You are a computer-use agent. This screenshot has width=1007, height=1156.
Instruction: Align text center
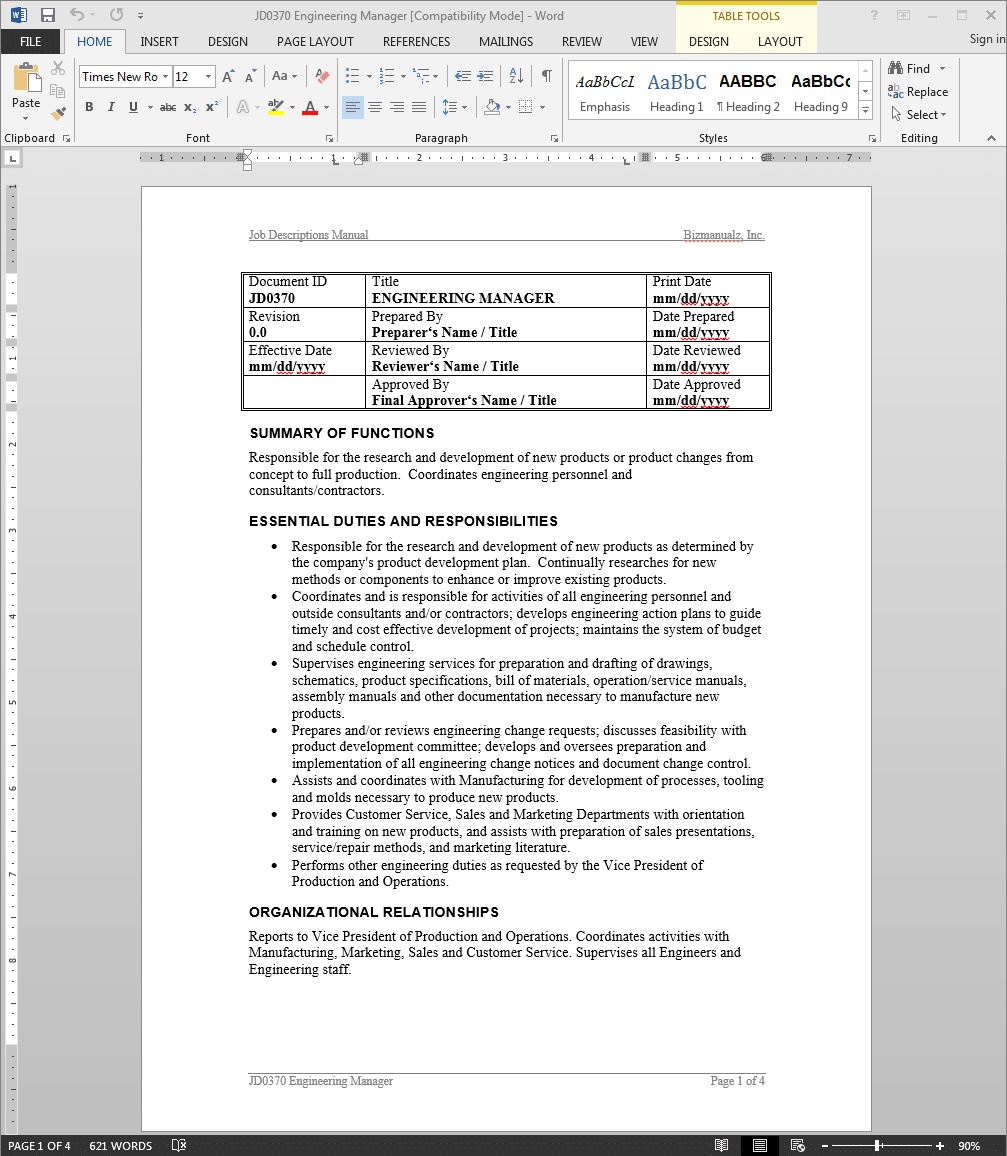pyautogui.click(x=375, y=108)
